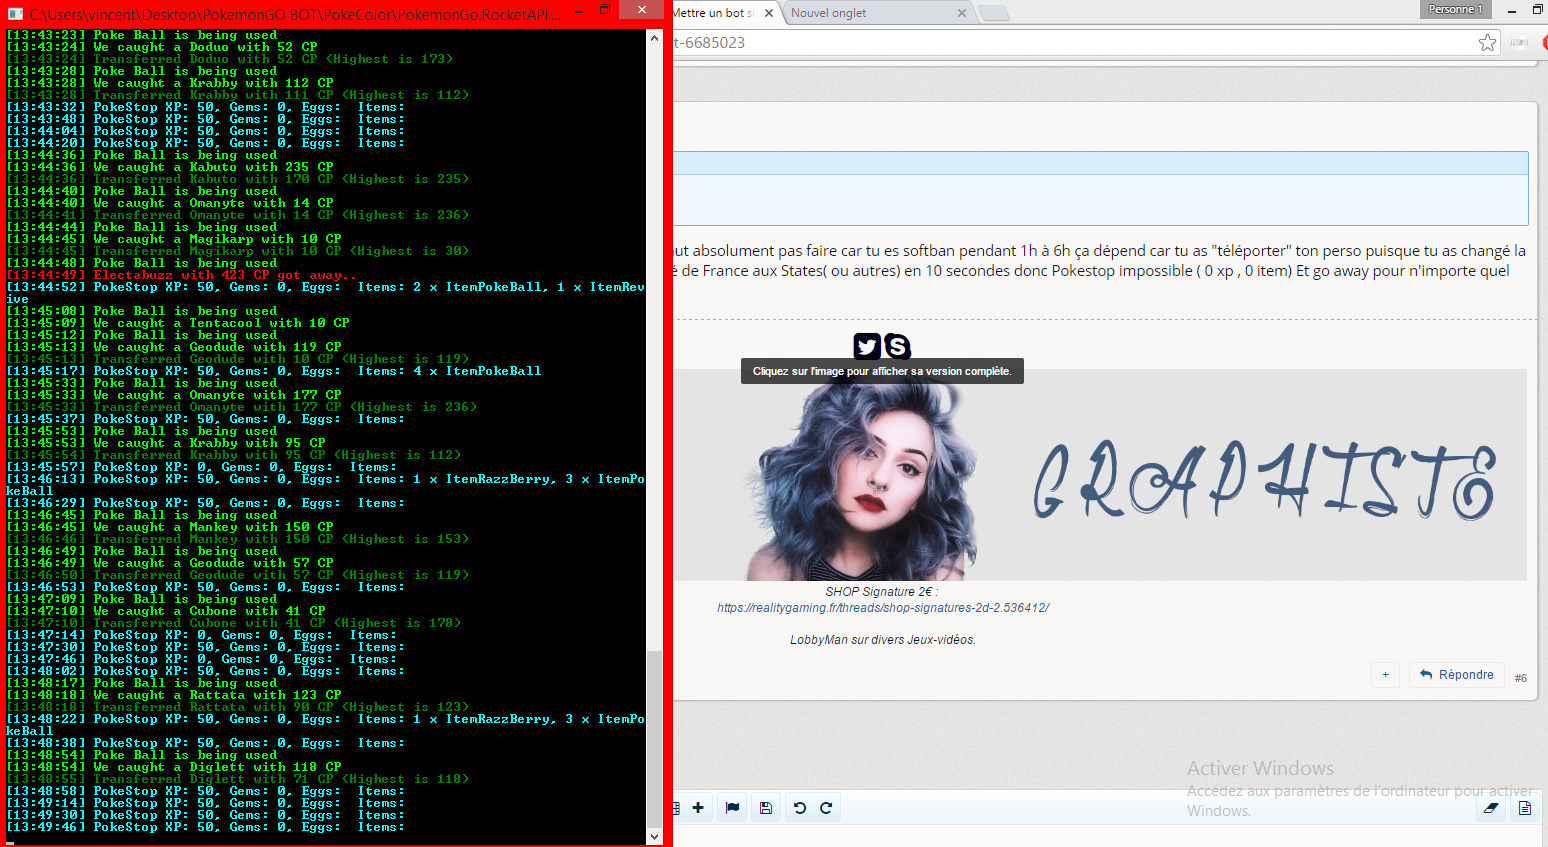1548x847 pixels.
Task: Click the undo arrow in the editor toolbar
Action: click(x=800, y=808)
